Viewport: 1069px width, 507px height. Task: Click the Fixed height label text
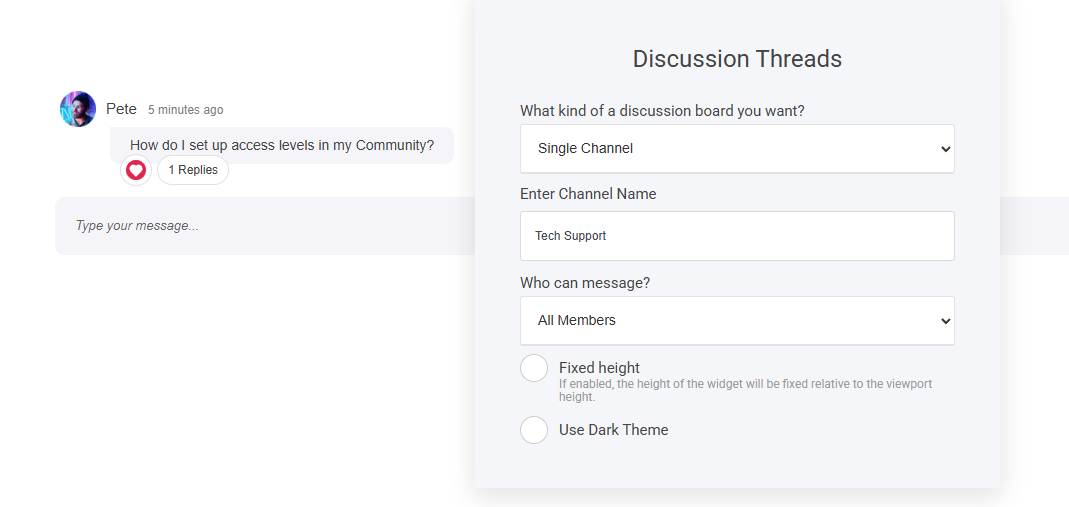[x=599, y=367]
